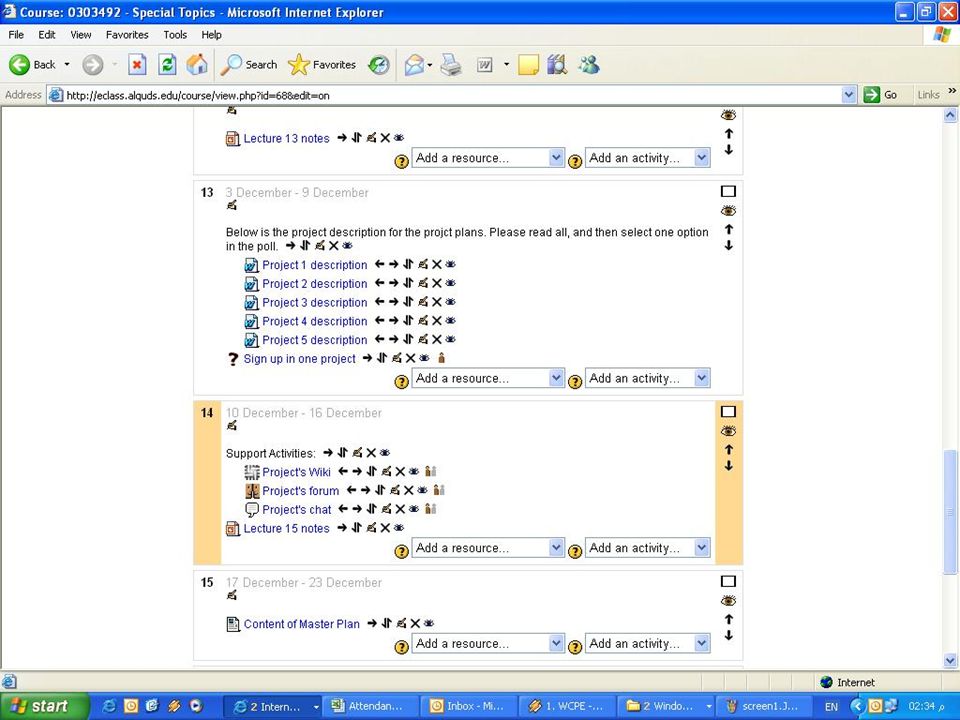960x720 pixels.
Task: Hide Project 3 description via eye icon
Action: 451,302
